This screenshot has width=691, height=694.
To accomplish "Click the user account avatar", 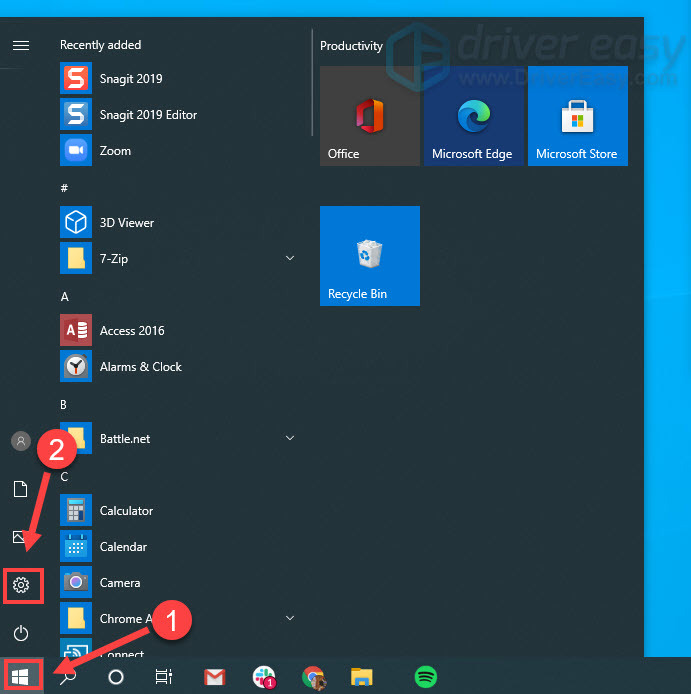I will coord(21,441).
